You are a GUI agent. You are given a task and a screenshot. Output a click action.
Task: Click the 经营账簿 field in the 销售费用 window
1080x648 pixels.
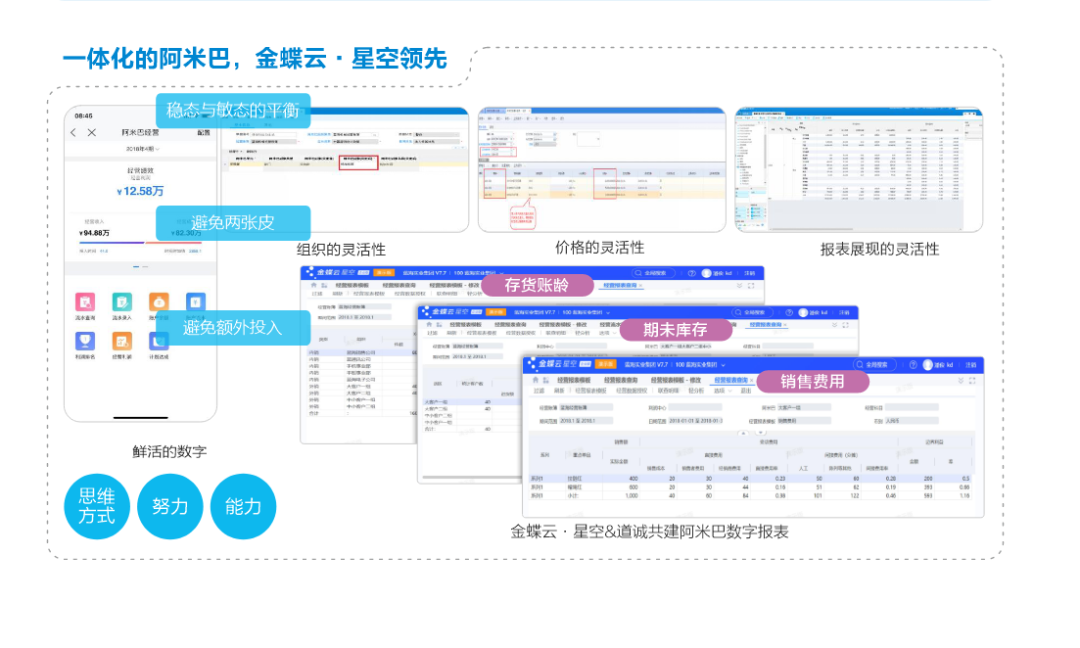(585, 408)
